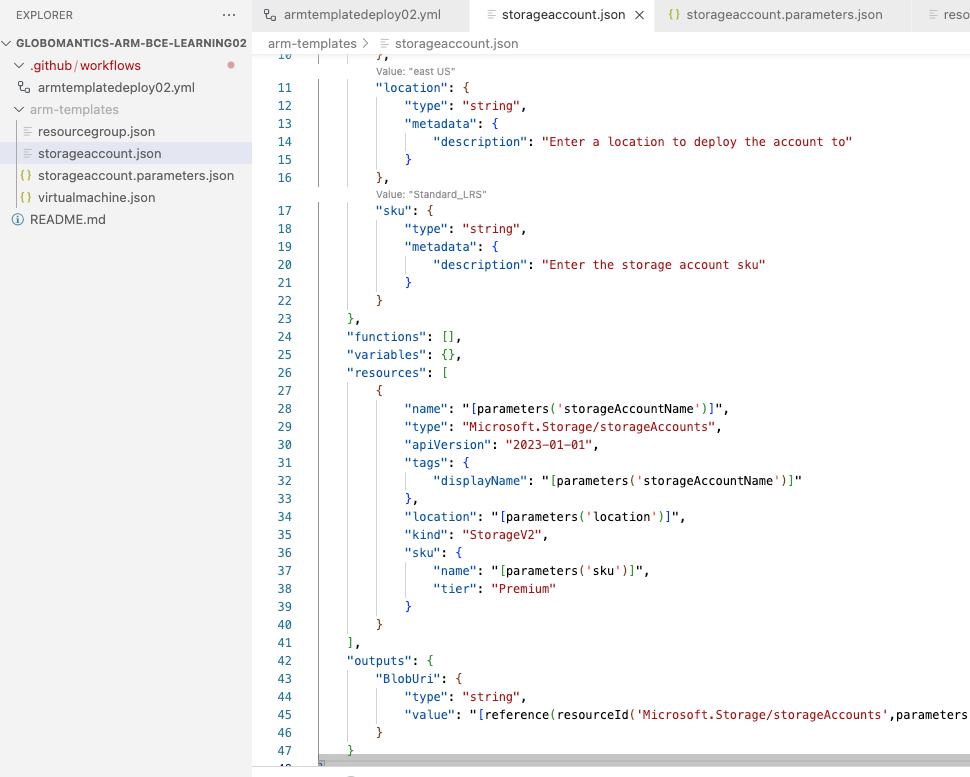The height and width of the screenshot is (777, 970).
Task: Click the modified dot on .github/workflows folder
Action: pyautogui.click(x=231, y=65)
